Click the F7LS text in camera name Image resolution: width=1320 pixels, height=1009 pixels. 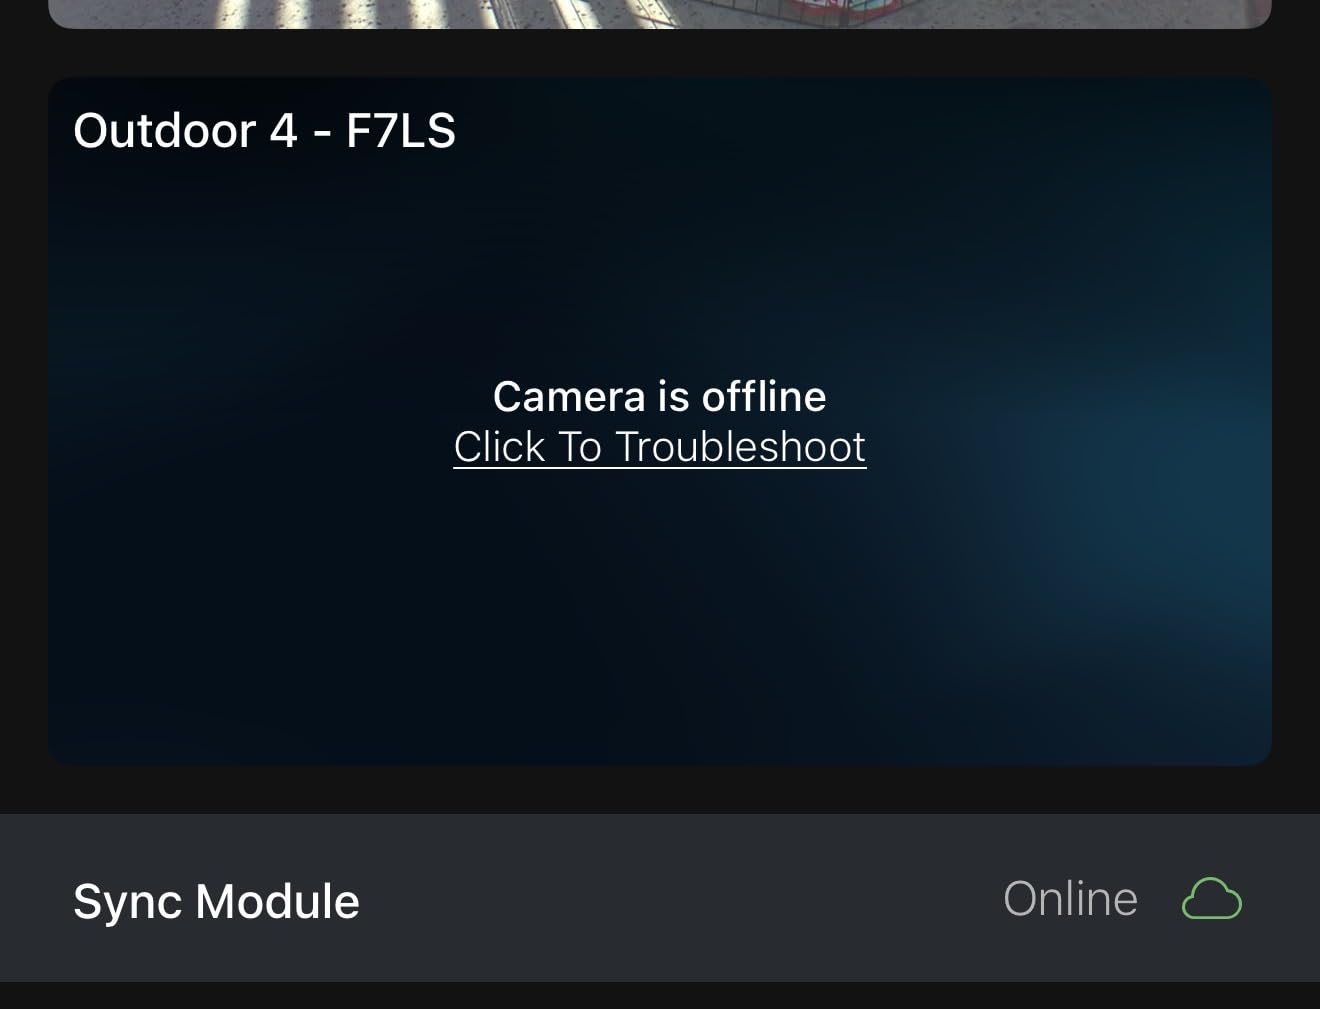[x=401, y=131]
